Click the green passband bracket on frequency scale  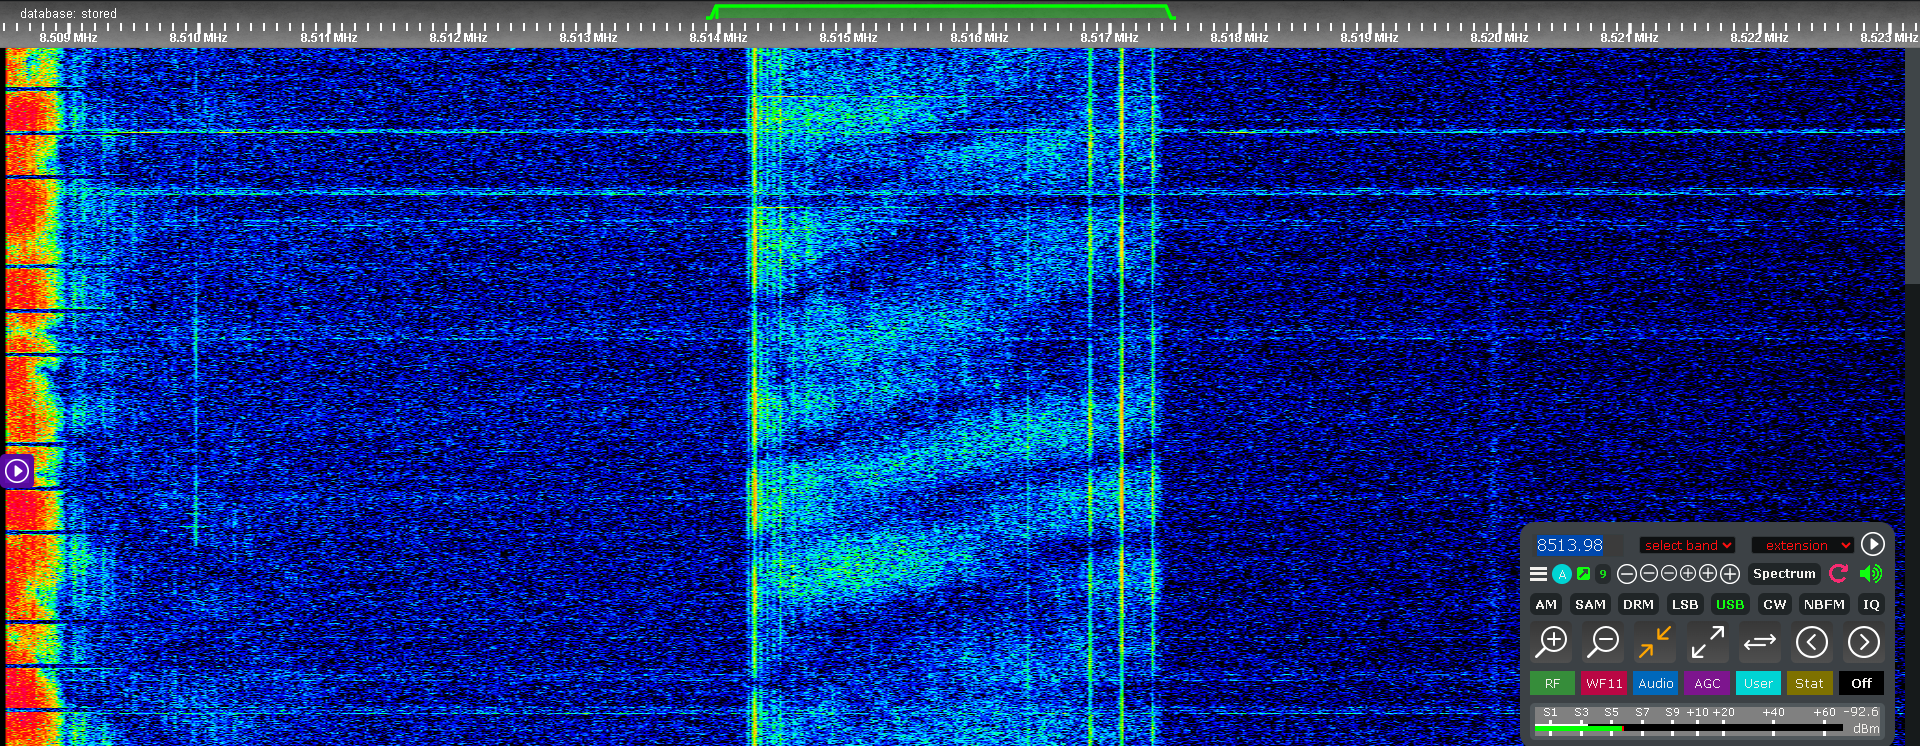[940, 11]
